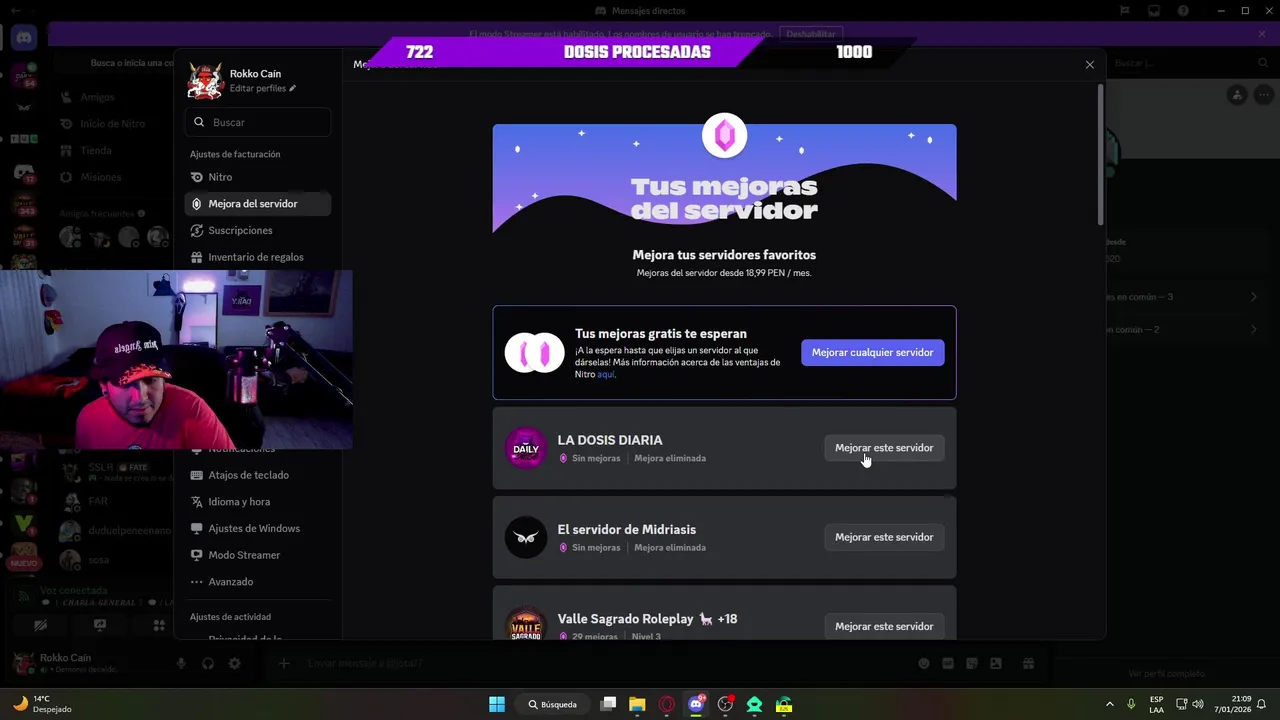Dismiss the Streamer mode banner
This screenshot has width=1280, height=720.
(x=1262, y=34)
